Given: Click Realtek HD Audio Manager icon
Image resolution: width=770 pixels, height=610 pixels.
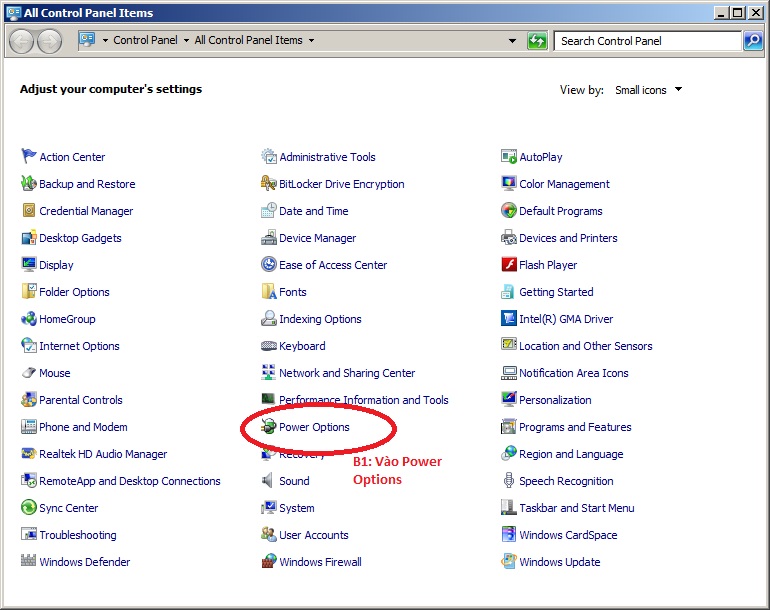Looking at the screenshot, I should (28, 453).
